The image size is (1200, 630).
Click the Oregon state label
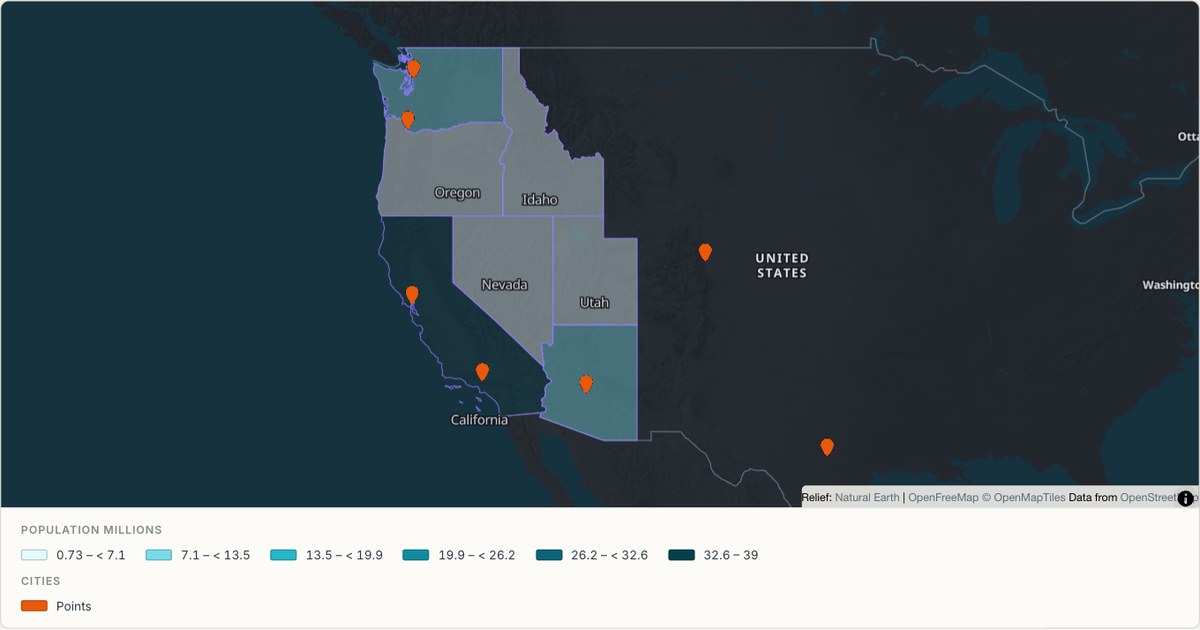tap(457, 193)
